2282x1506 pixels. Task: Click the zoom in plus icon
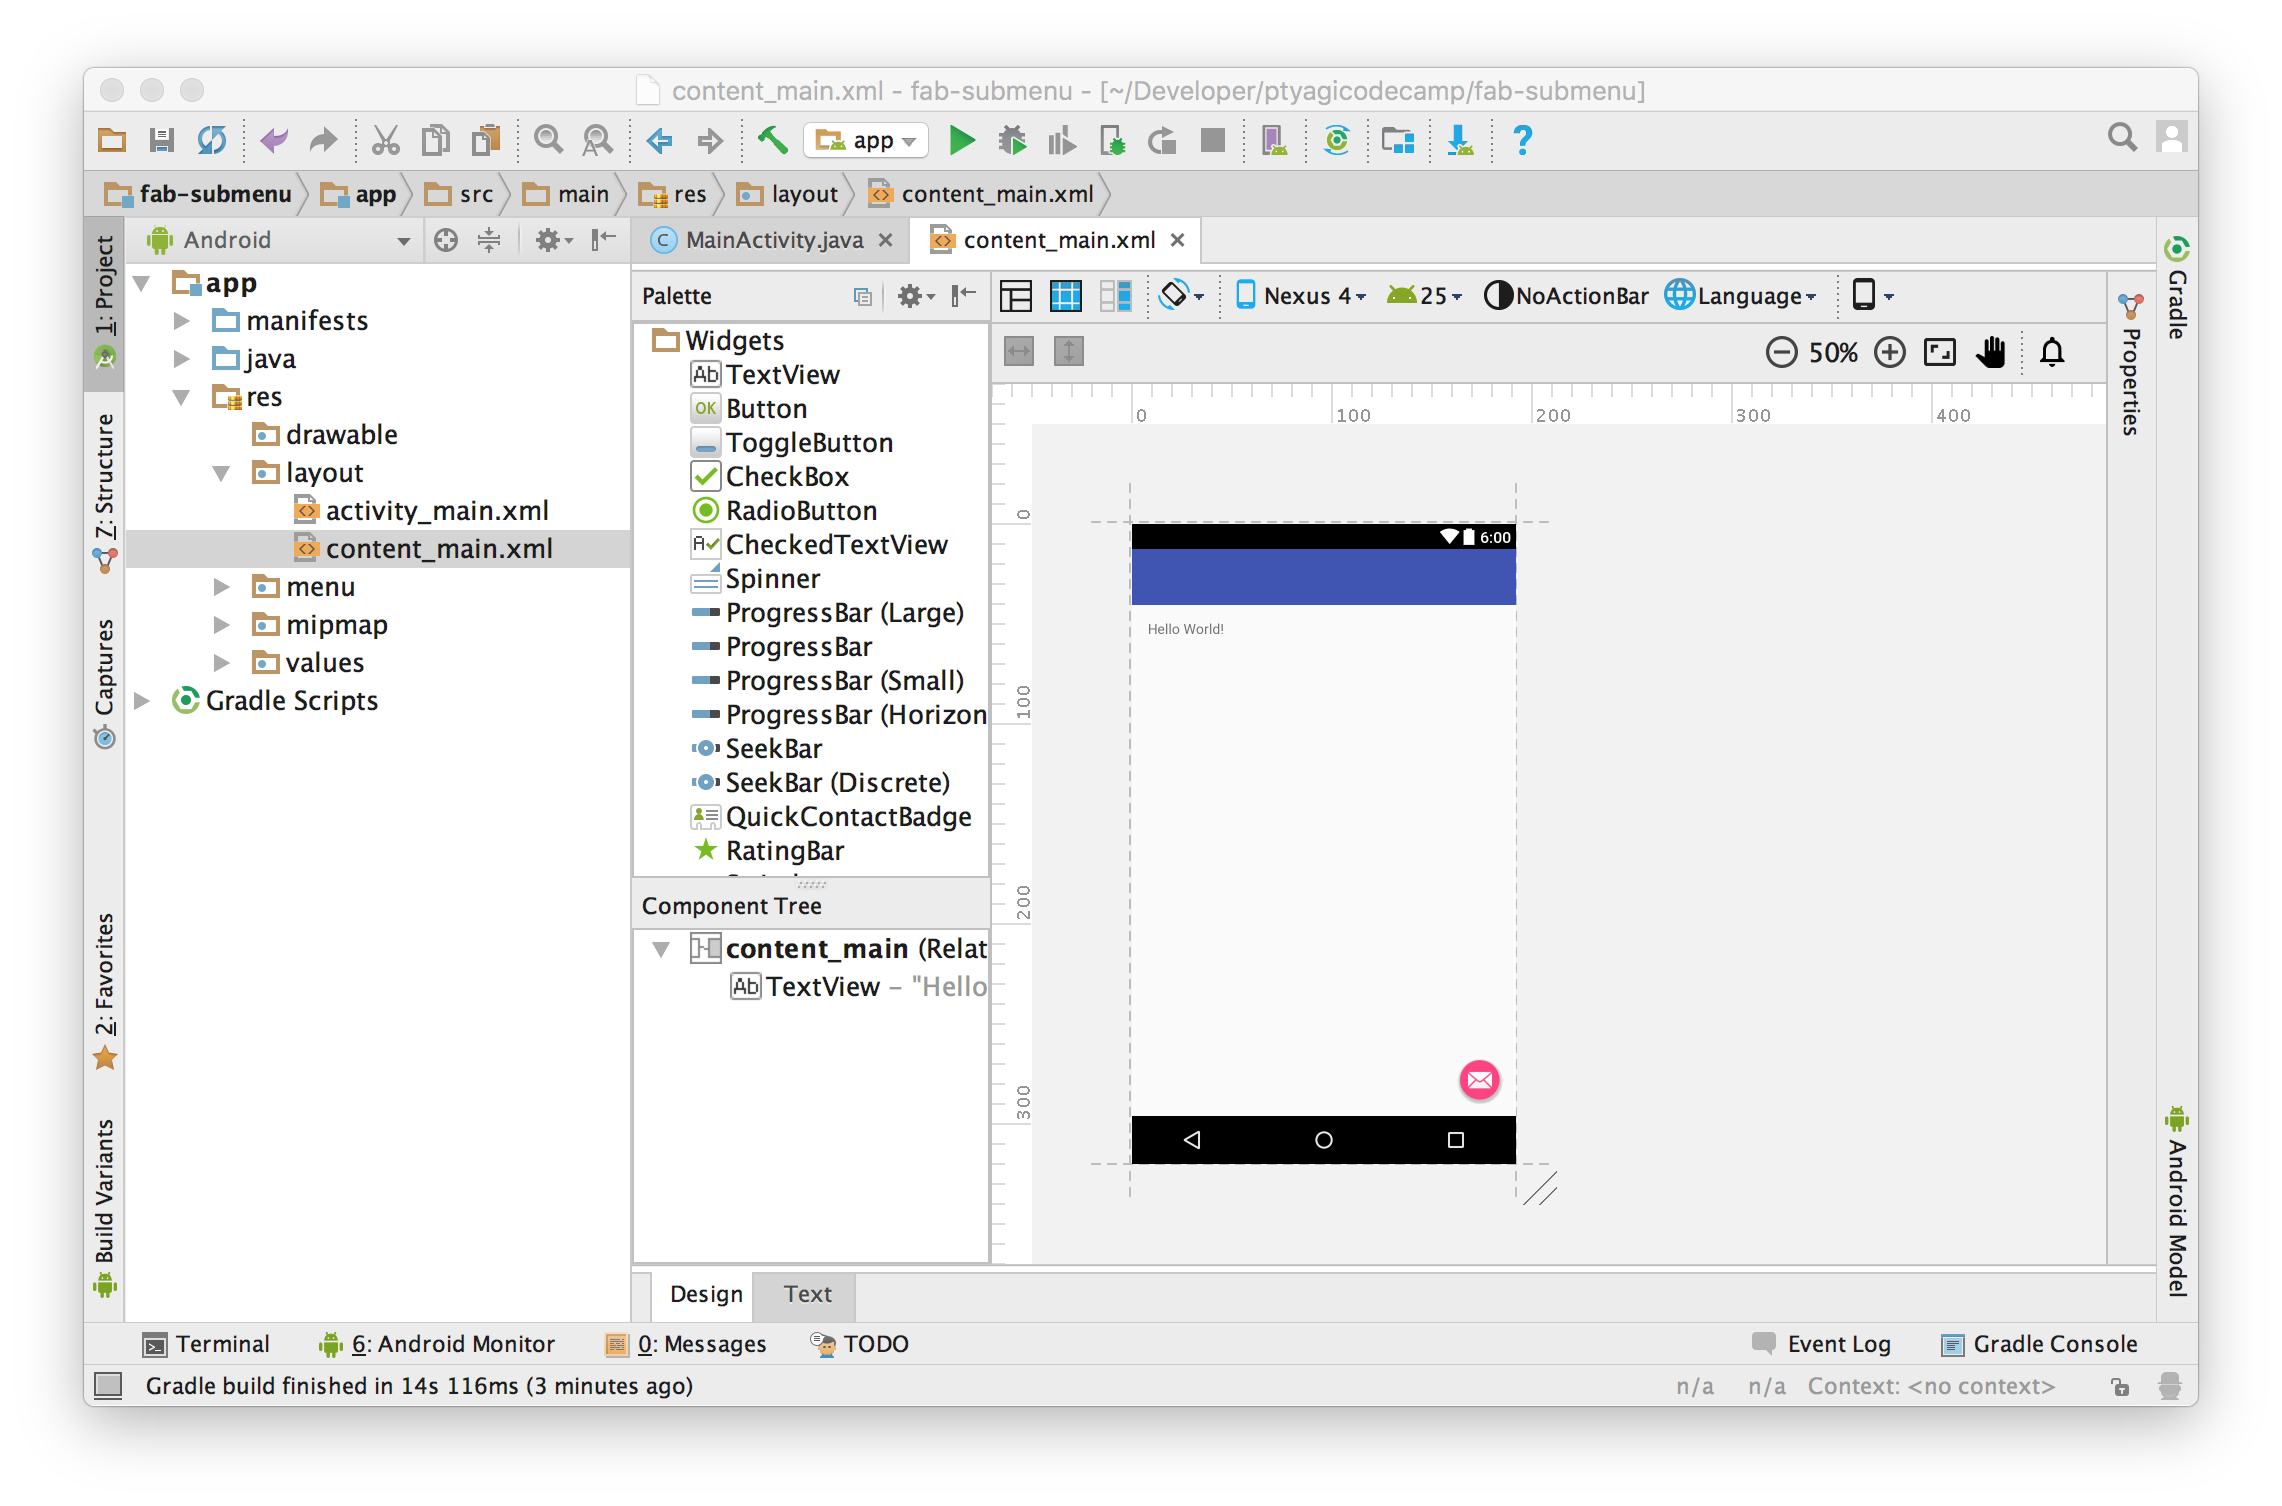[x=1889, y=352]
